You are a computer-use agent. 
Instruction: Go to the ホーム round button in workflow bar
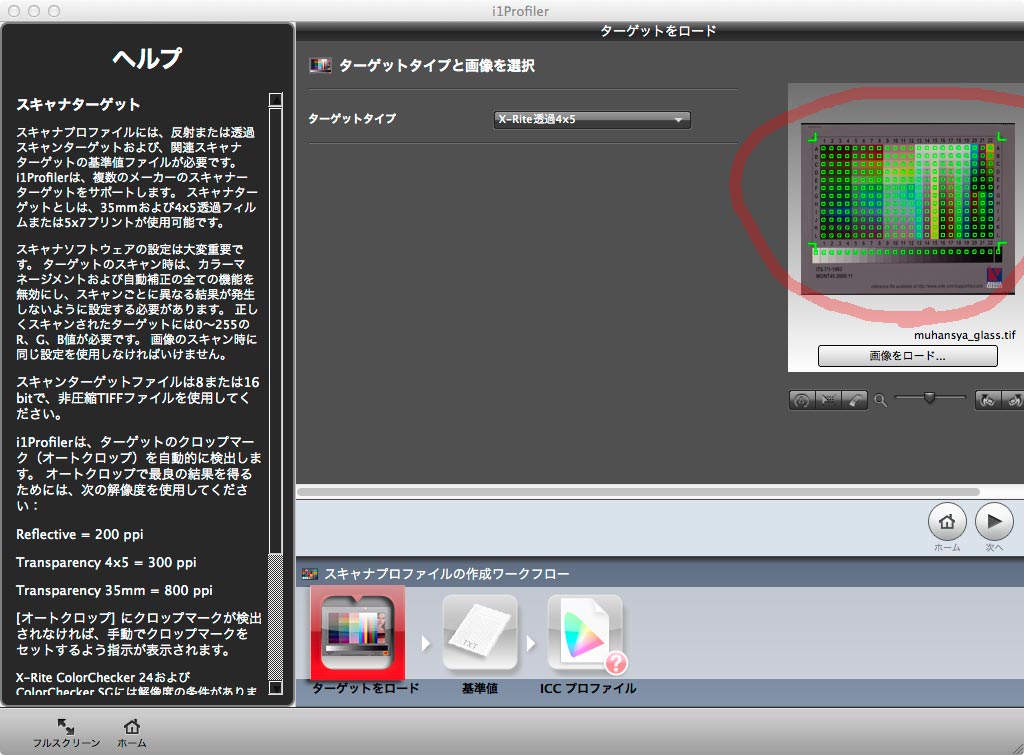click(x=947, y=522)
